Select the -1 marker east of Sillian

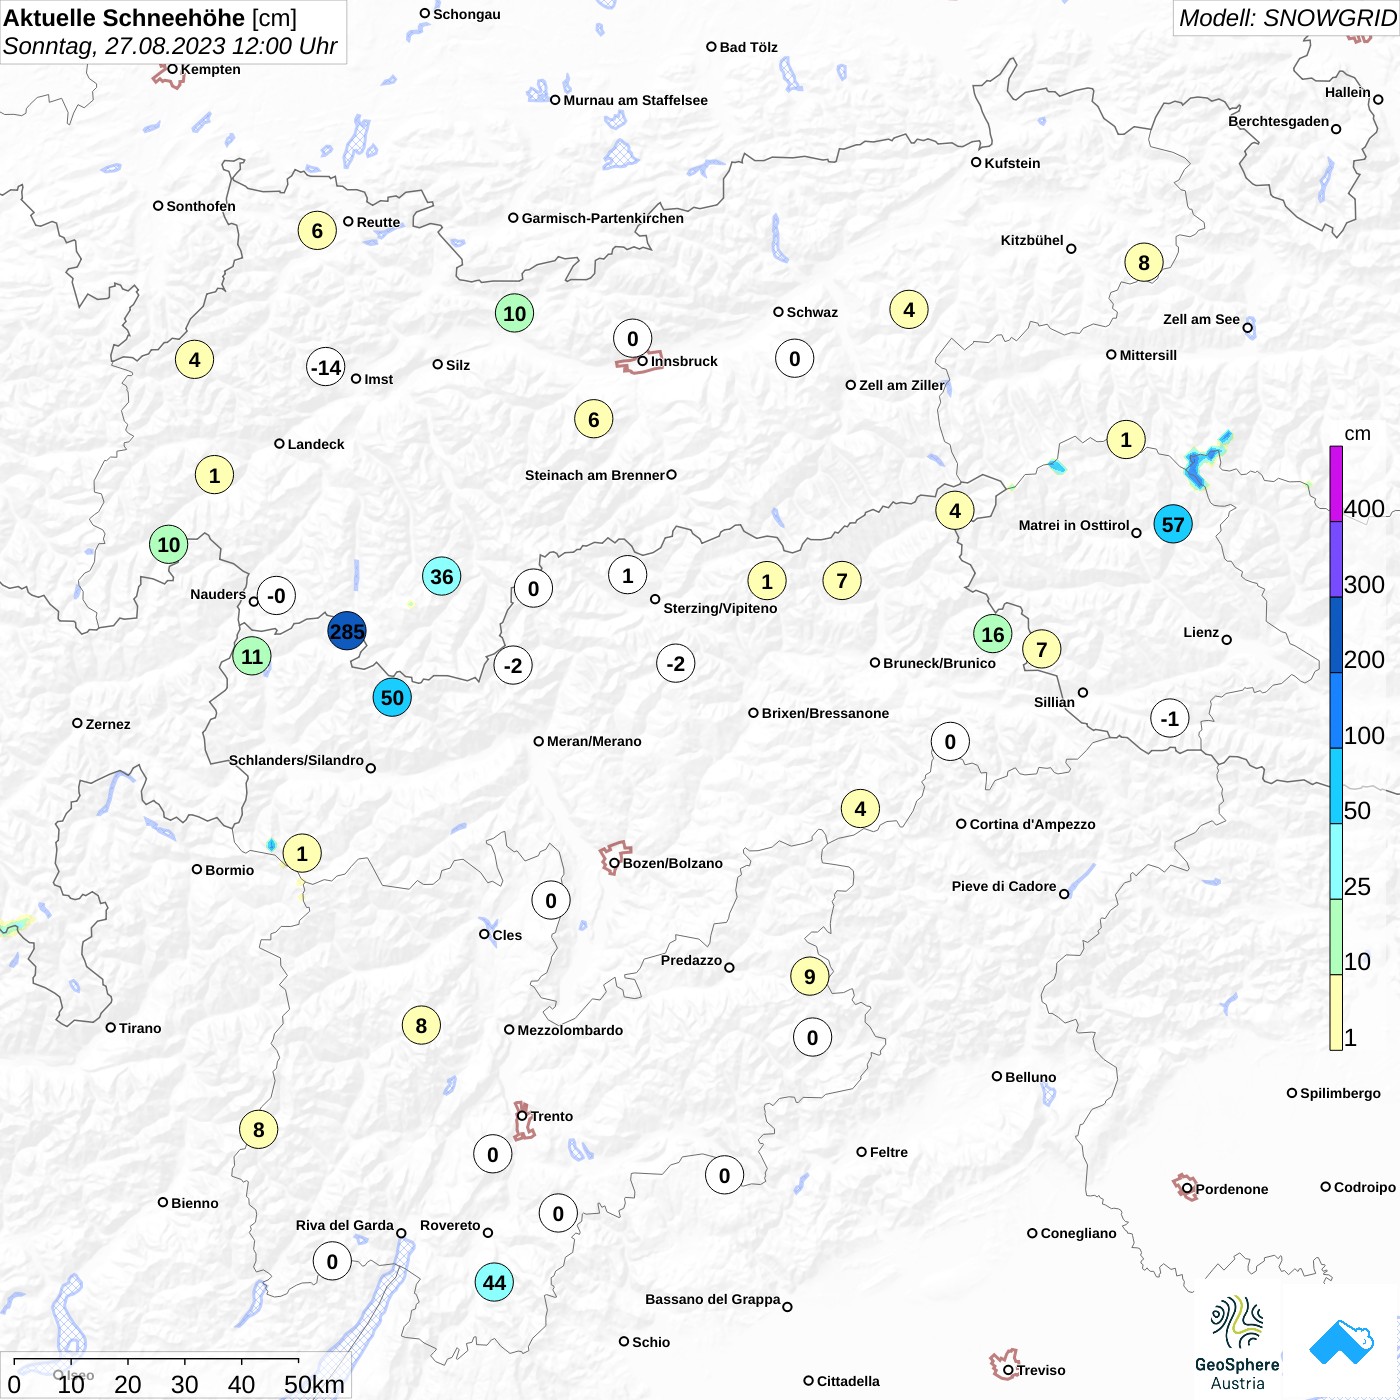point(1169,718)
